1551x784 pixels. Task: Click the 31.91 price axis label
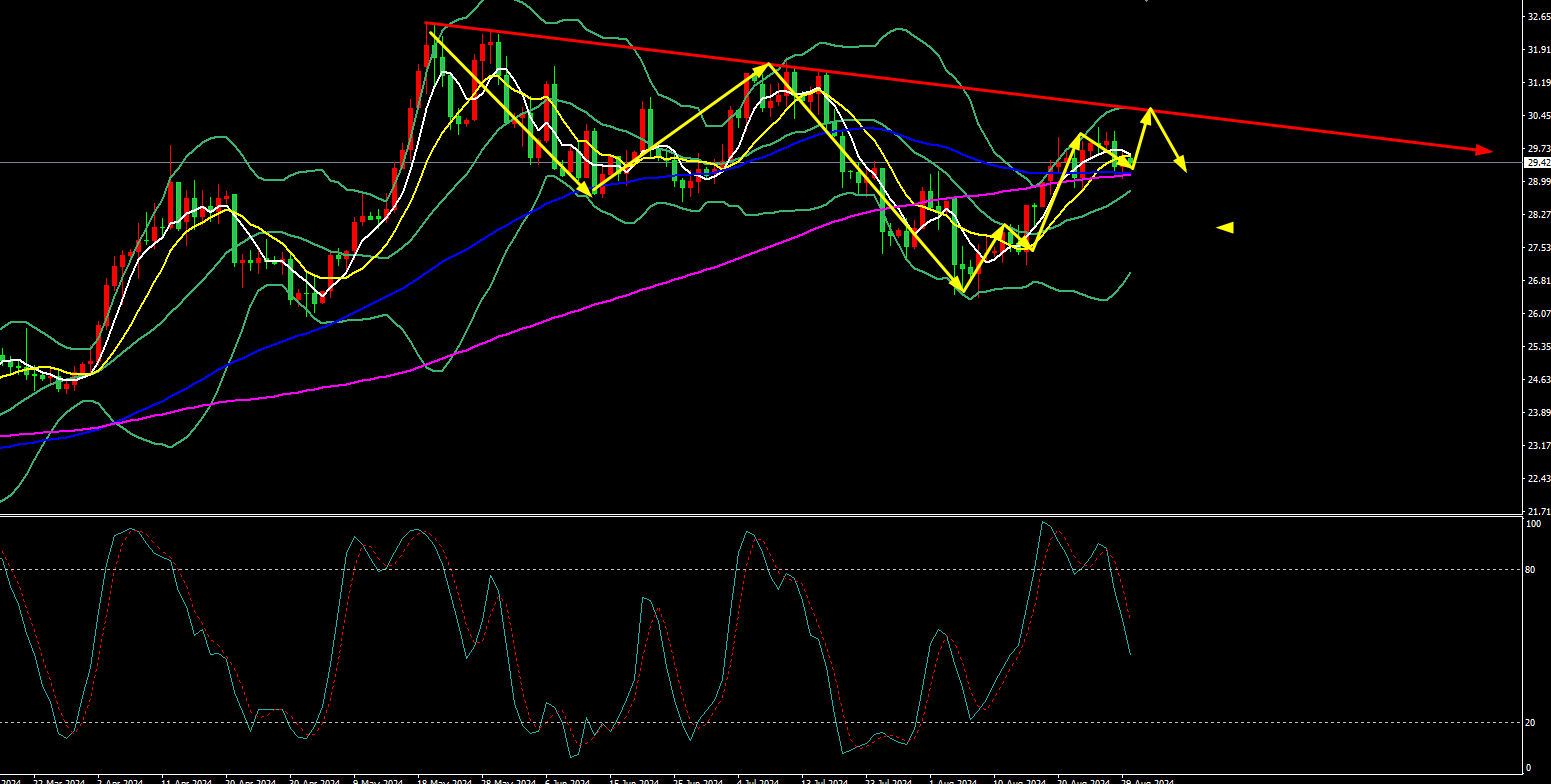click(1538, 49)
